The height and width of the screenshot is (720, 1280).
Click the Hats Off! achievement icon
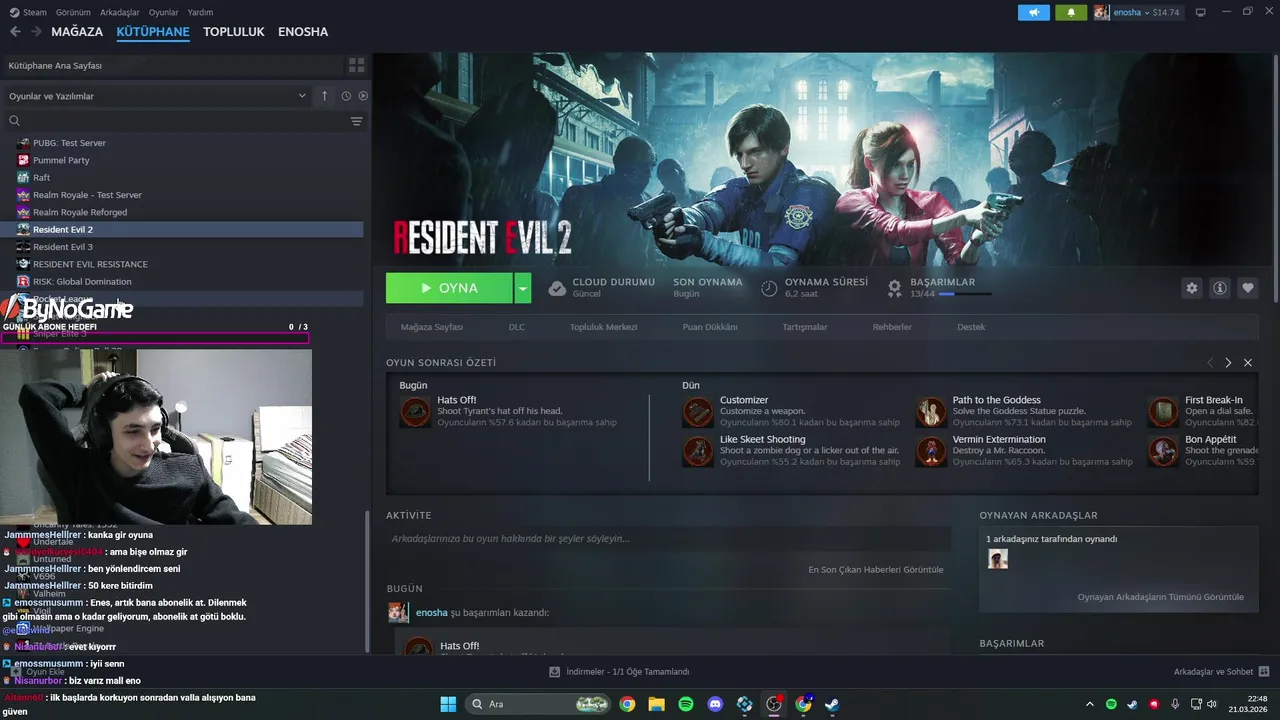pos(415,412)
